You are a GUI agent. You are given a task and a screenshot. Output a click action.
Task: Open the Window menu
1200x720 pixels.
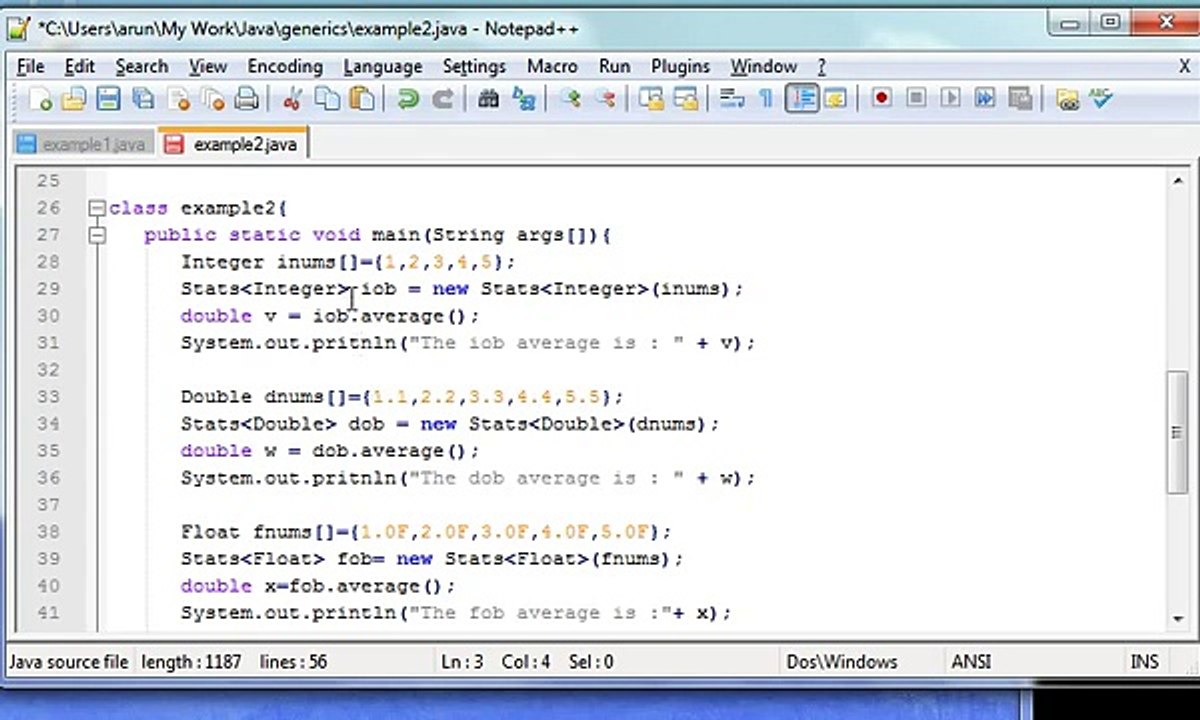tap(763, 66)
